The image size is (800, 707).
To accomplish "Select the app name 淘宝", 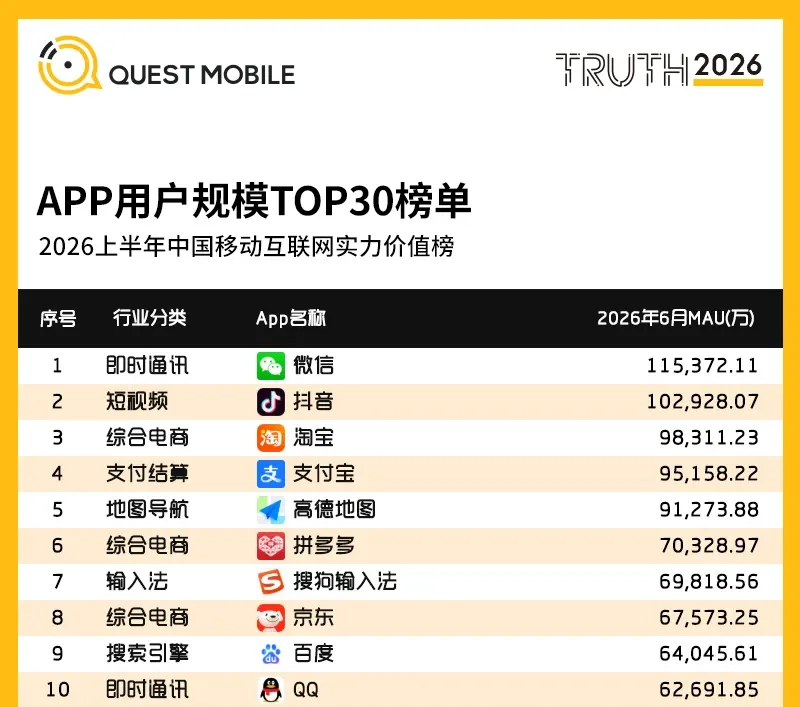I will click(313, 438).
